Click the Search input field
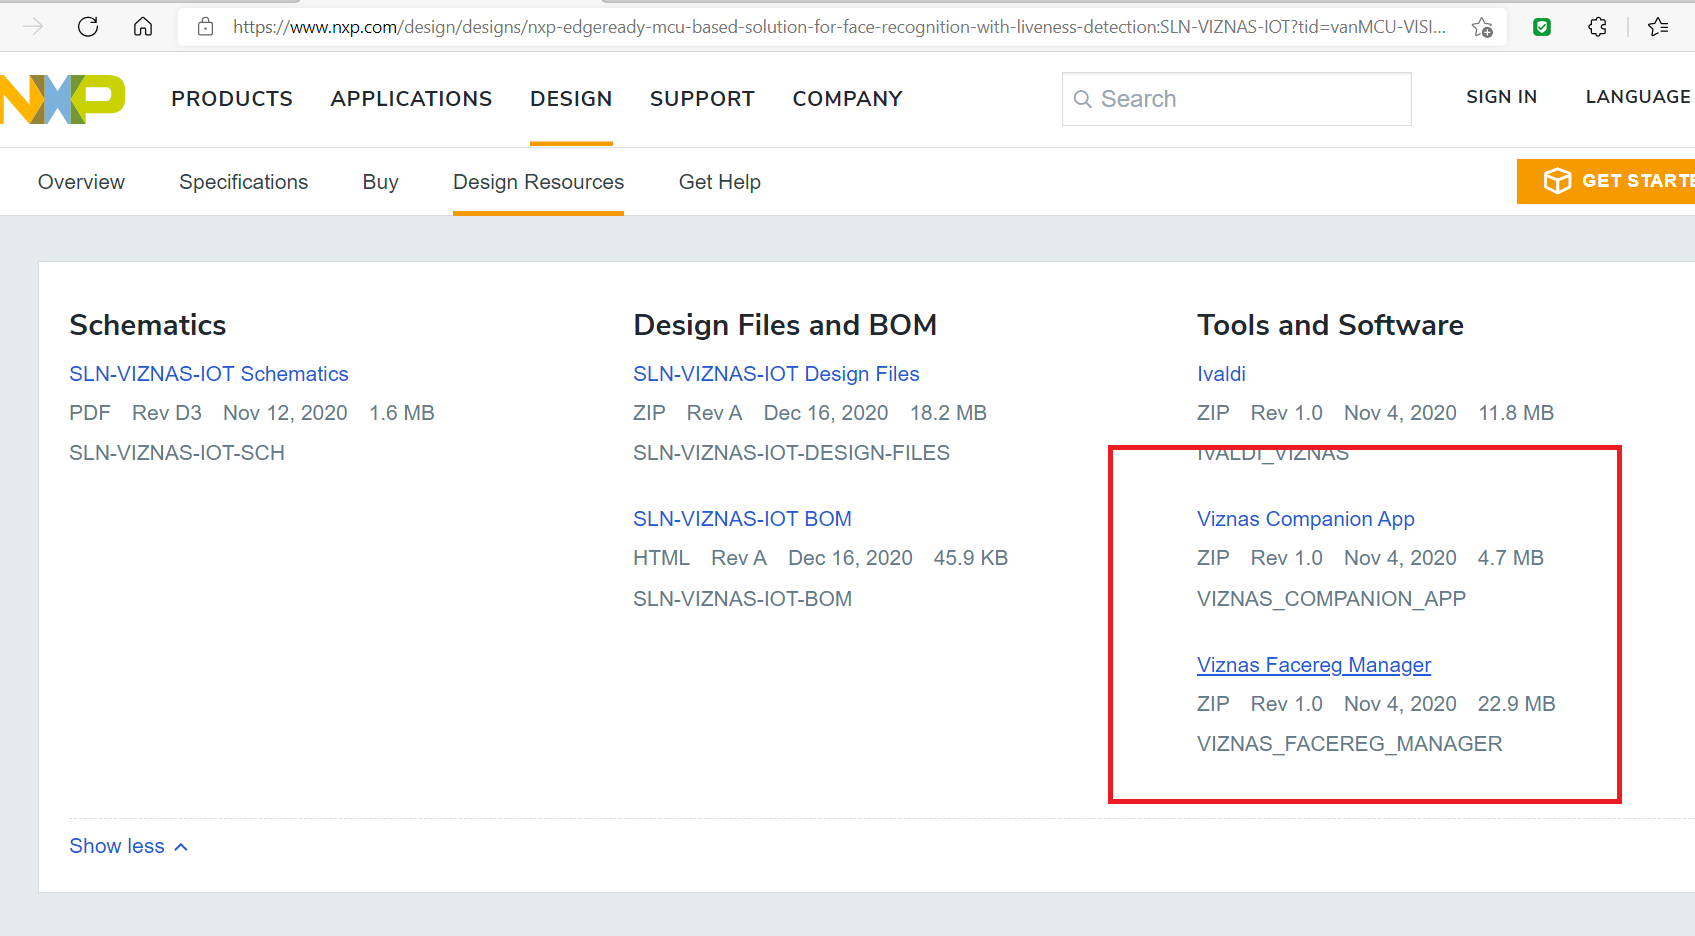 1237,99
